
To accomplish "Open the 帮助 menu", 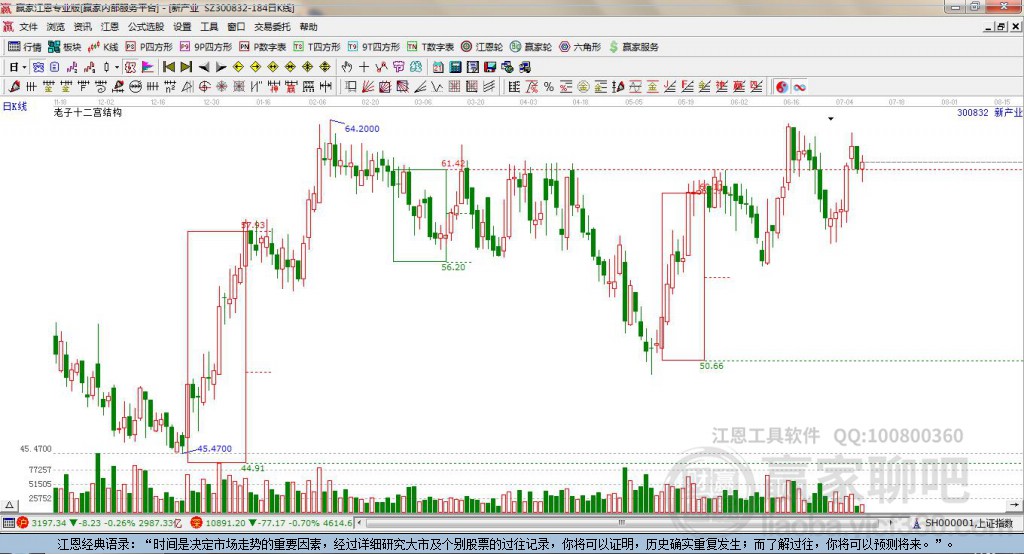I will 308,27.
